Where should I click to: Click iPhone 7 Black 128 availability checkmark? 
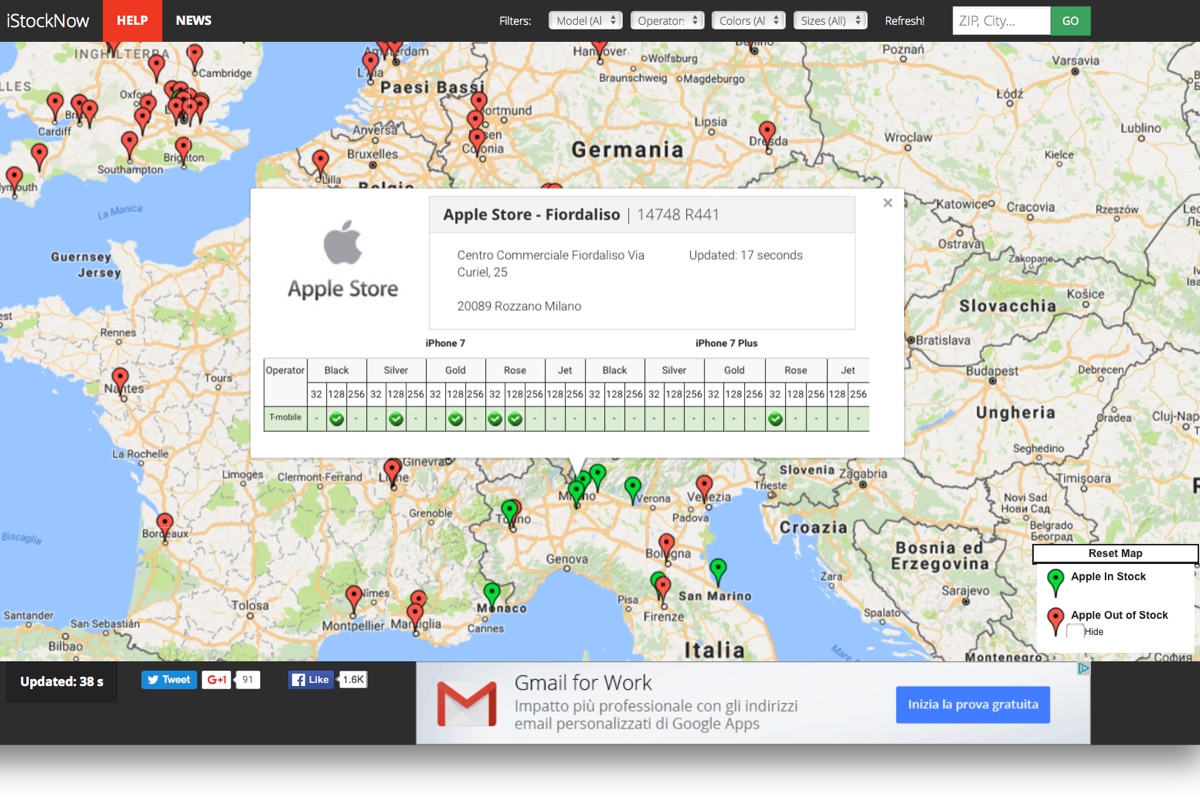(x=336, y=419)
